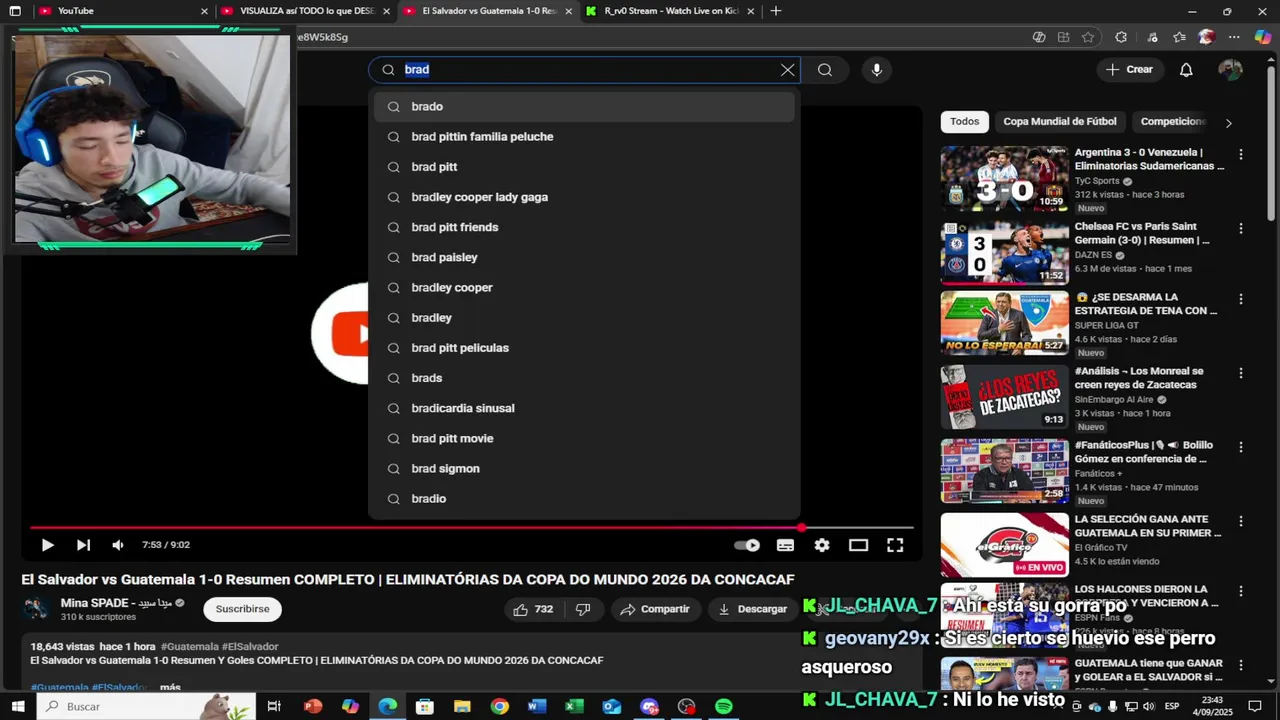Open the Copilot icon in Edge toolbar
The height and width of the screenshot is (720, 1280).
point(1263,37)
